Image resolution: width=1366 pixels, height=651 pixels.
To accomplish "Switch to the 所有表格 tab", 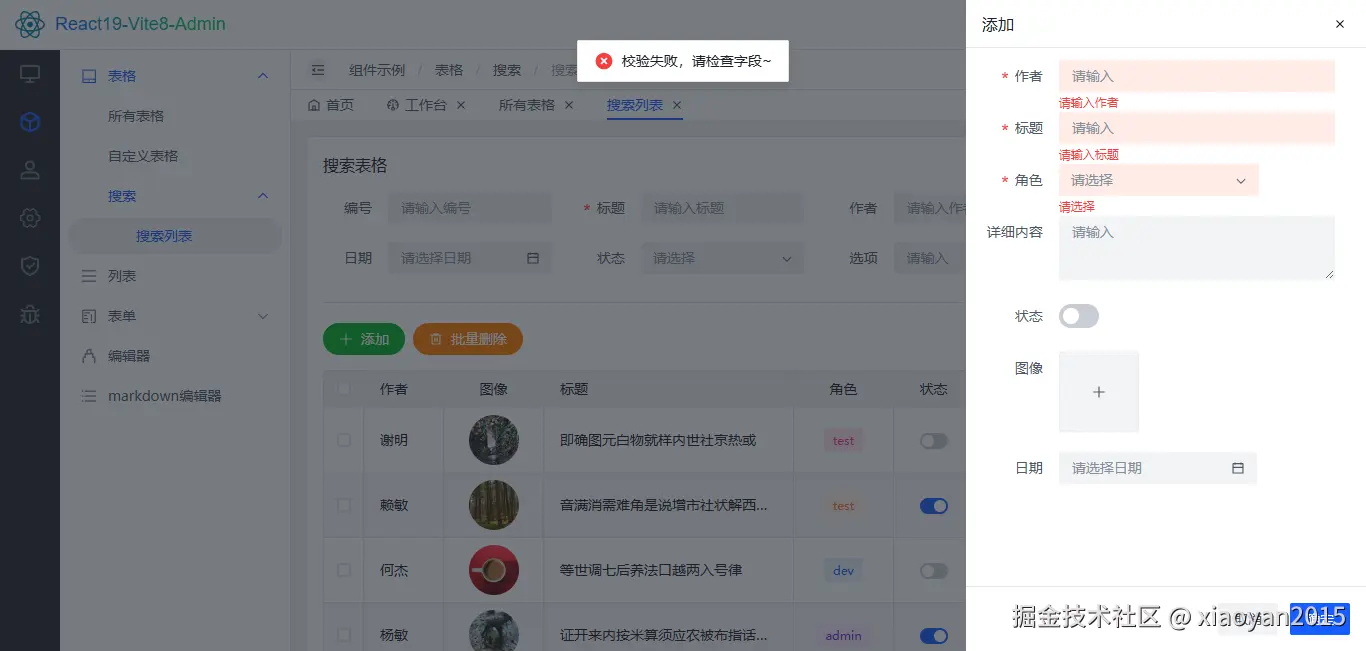I will coord(527,105).
